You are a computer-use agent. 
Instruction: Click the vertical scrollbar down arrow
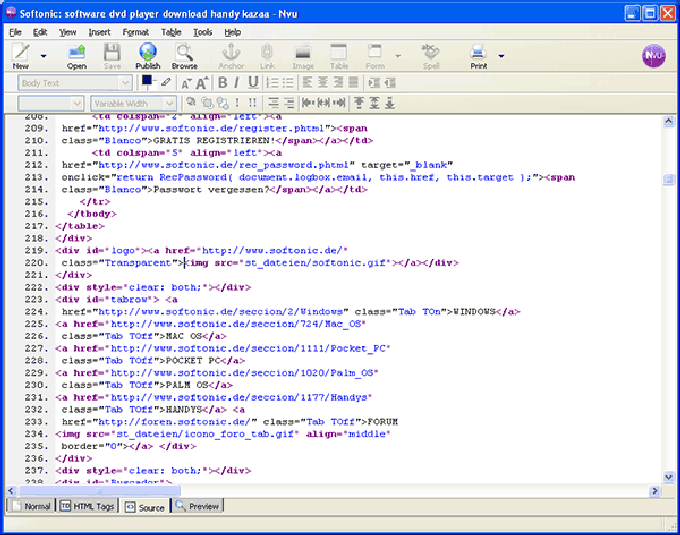pyautogui.click(x=668, y=478)
